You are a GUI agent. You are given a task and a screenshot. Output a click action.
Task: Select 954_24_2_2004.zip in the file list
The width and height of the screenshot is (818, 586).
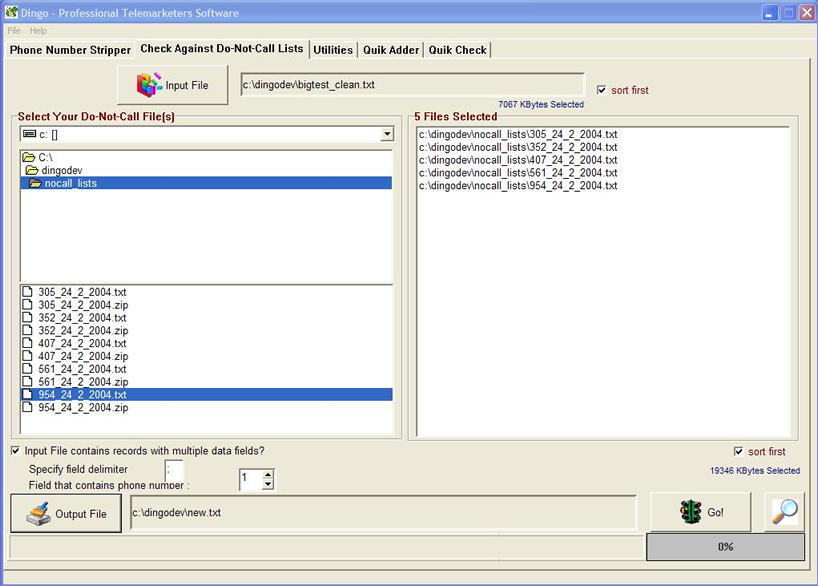[x=83, y=407]
